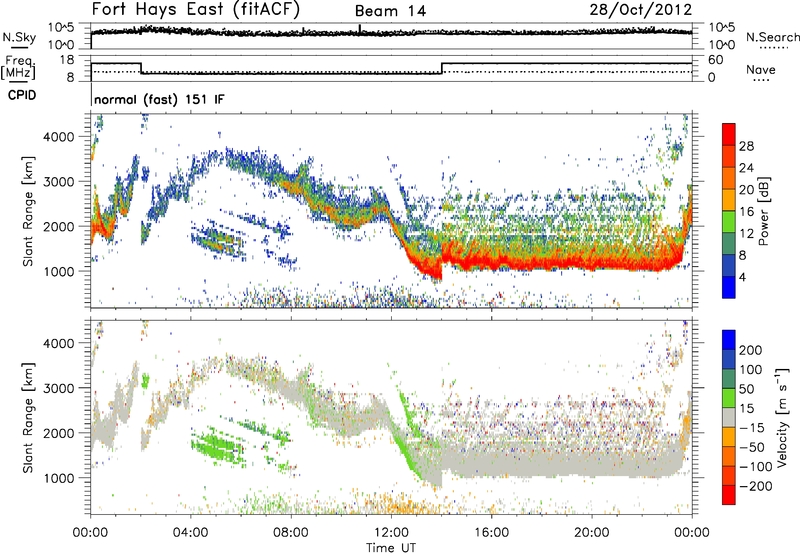This screenshot has width=800, height=554.
Task: Click the '16:00' time axis label
Action: [491, 533]
